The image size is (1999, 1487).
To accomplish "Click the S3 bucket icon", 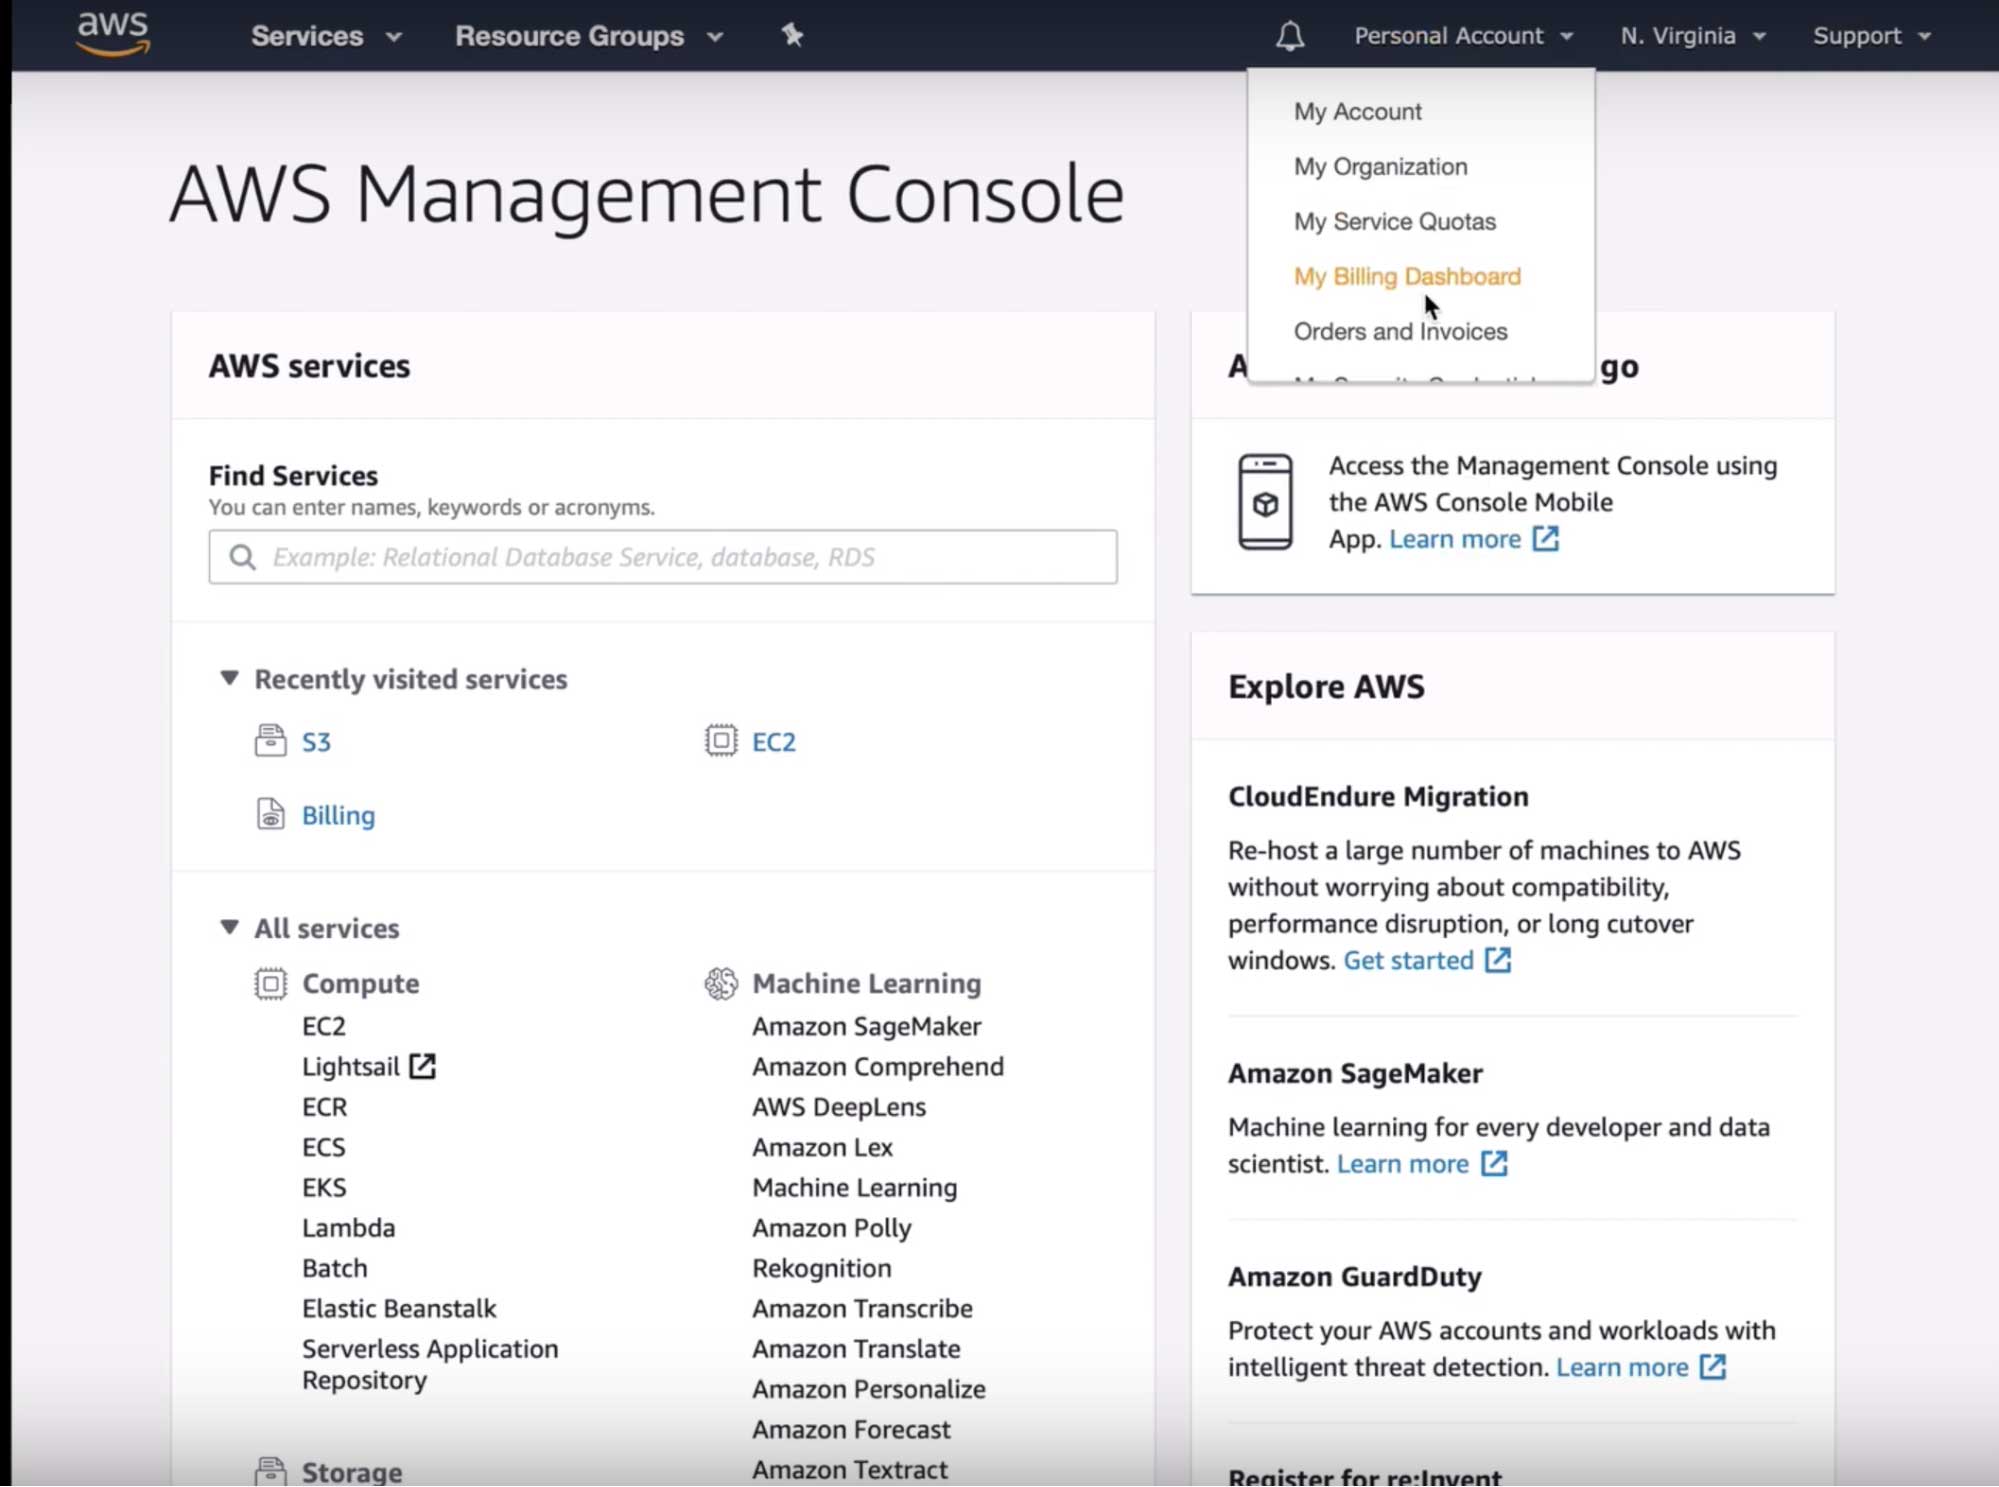I will (270, 741).
